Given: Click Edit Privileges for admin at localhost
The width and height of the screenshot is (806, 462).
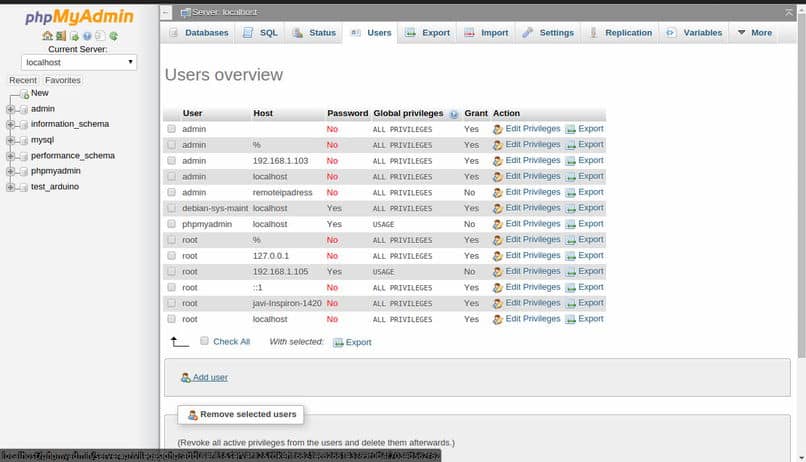Looking at the screenshot, I should (x=533, y=176).
